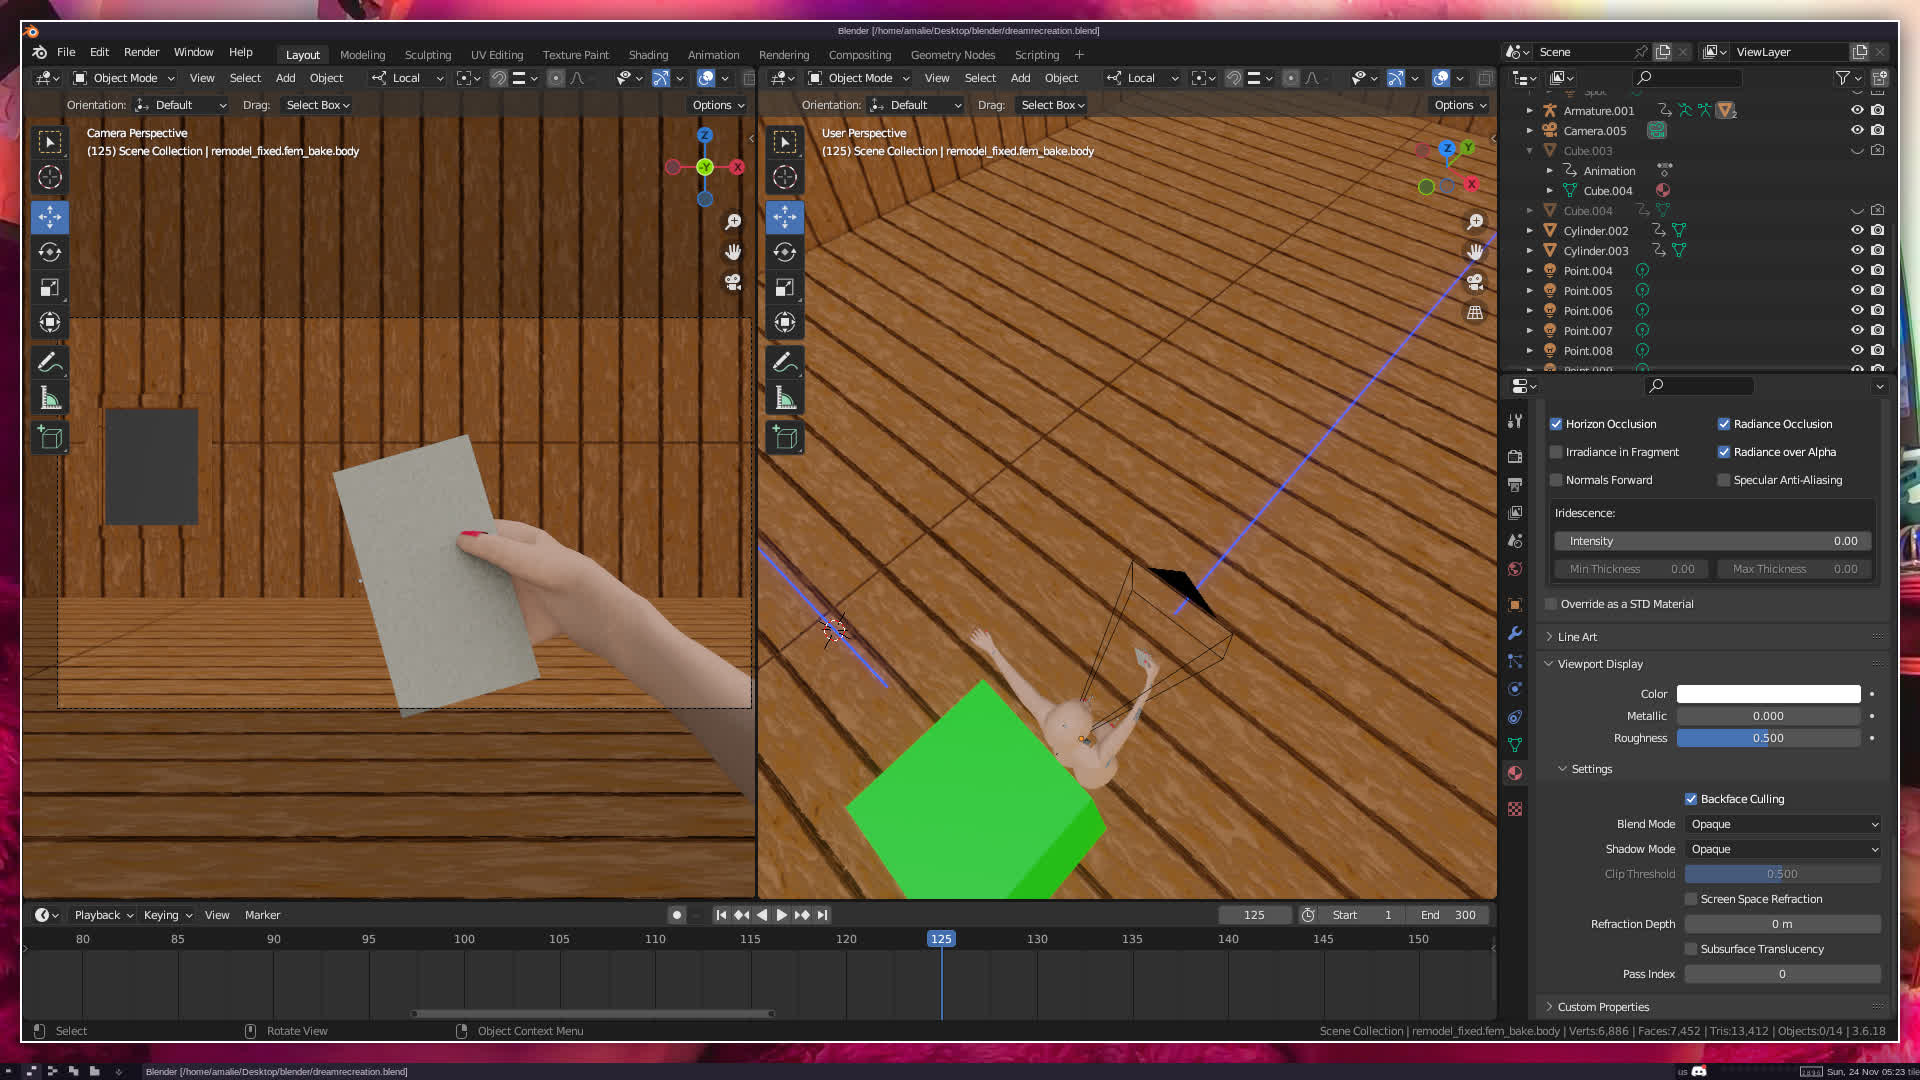The height and width of the screenshot is (1080, 1920).
Task: Click the Viewport Display Color swatch
Action: tap(1768, 694)
